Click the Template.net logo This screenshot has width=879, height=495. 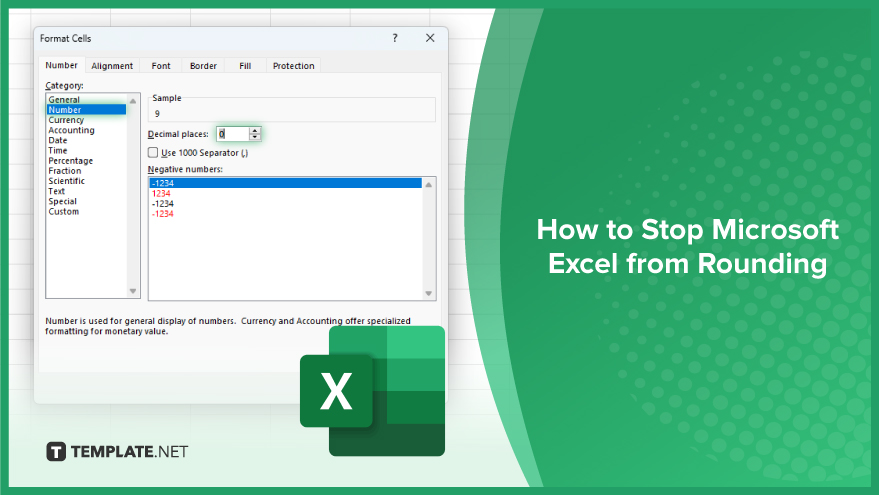[x=117, y=452]
